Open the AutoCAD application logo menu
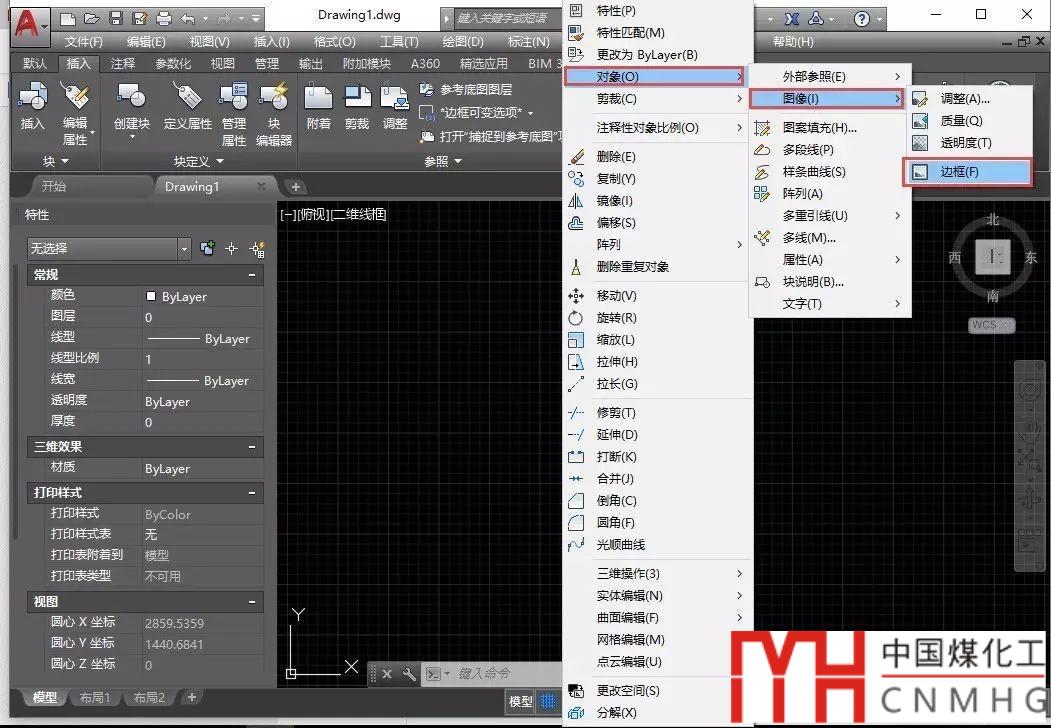Screen dimensions: 1051x728 pos(30,20)
